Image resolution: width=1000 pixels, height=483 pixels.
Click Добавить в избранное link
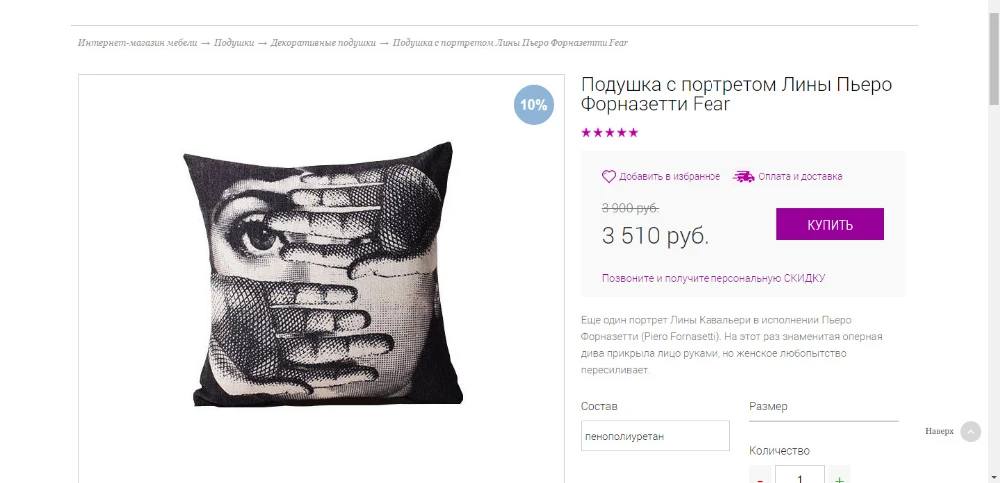point(669,177)
